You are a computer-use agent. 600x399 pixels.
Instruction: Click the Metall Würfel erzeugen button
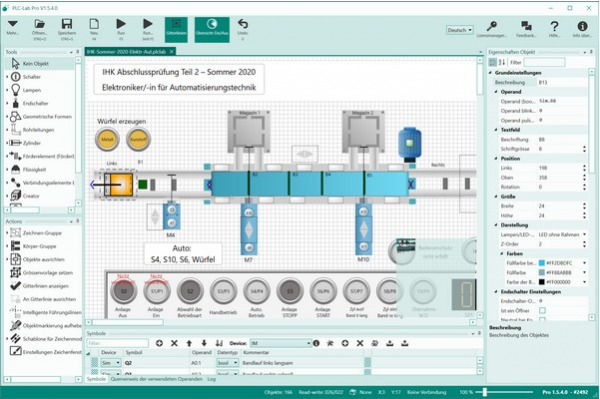point(108,139)
